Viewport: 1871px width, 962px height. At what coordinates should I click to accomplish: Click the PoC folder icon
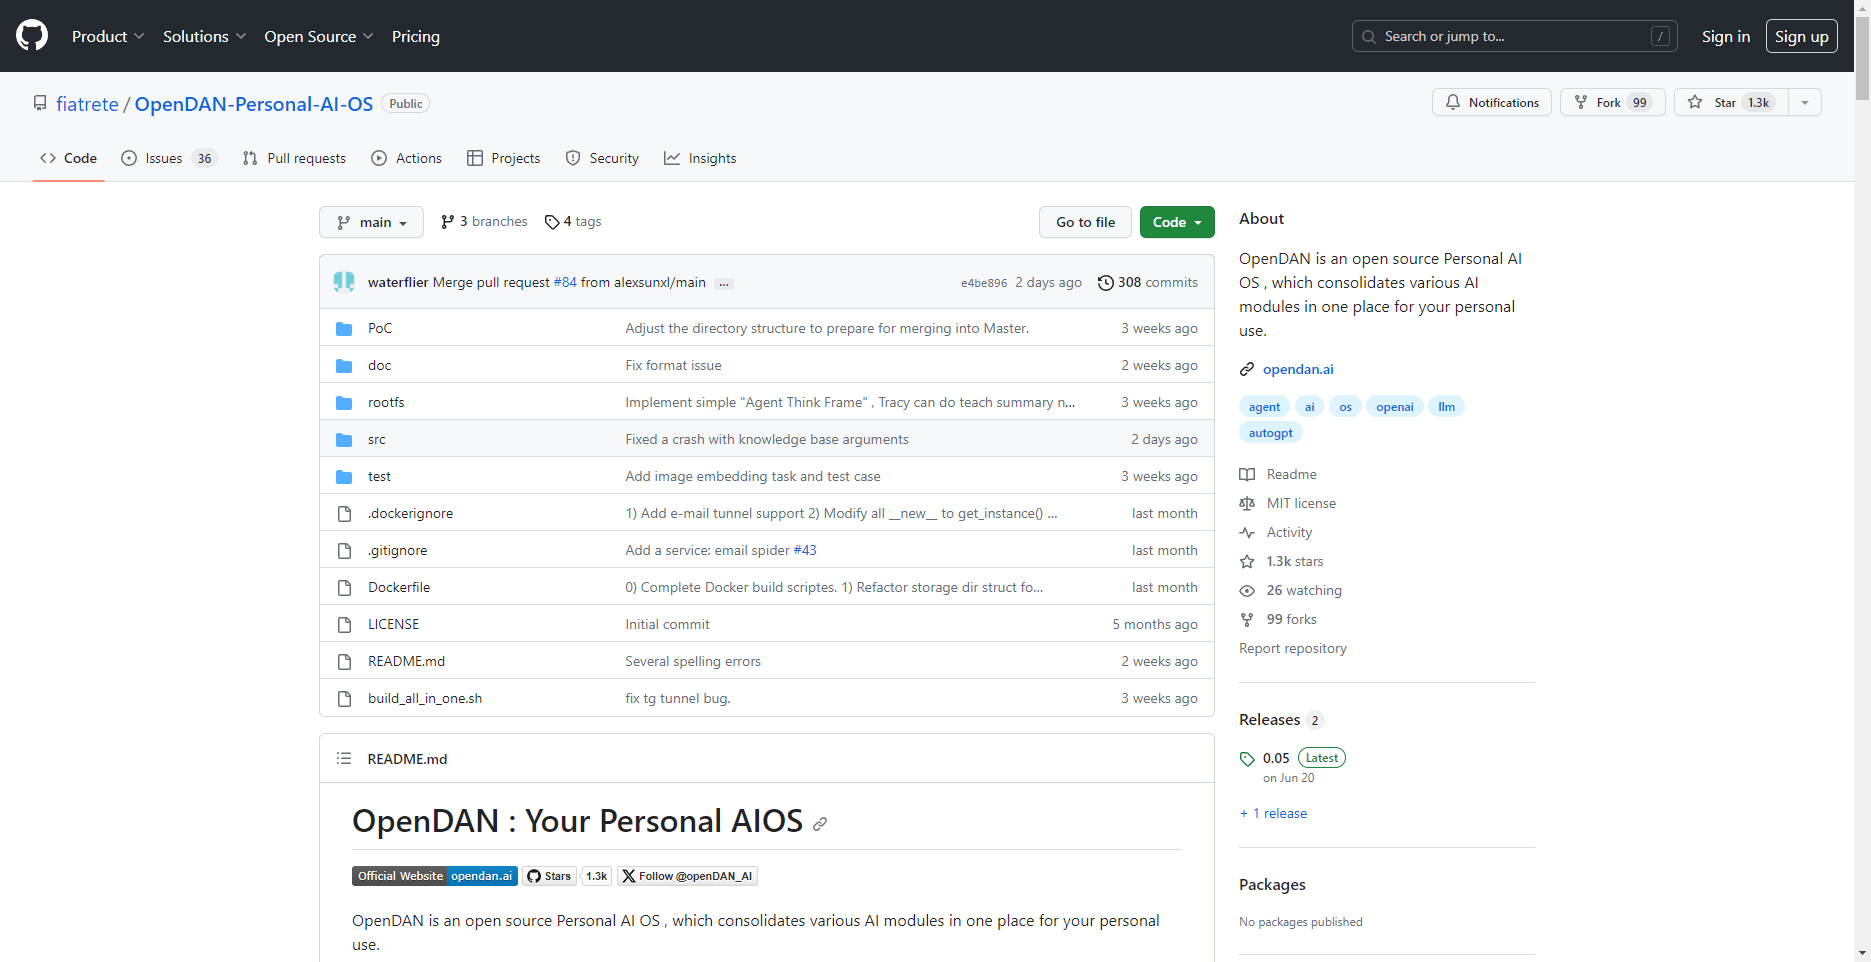344,328
